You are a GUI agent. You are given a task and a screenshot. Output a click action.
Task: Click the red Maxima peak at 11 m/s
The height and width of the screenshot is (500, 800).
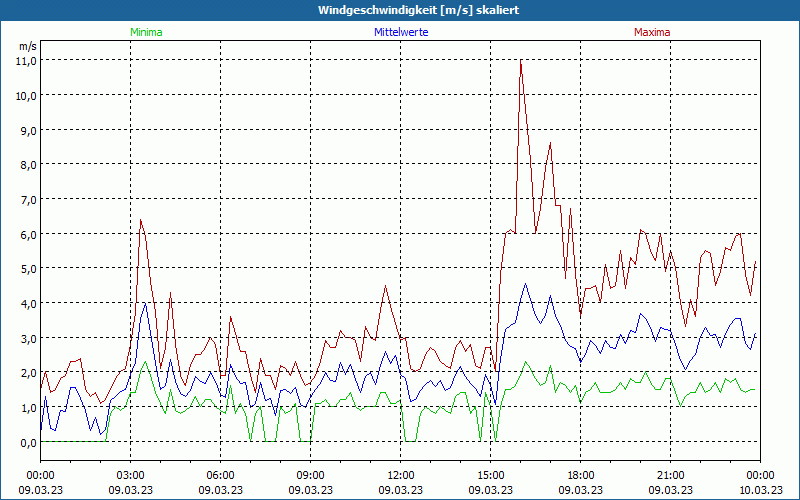coord(521,61)
